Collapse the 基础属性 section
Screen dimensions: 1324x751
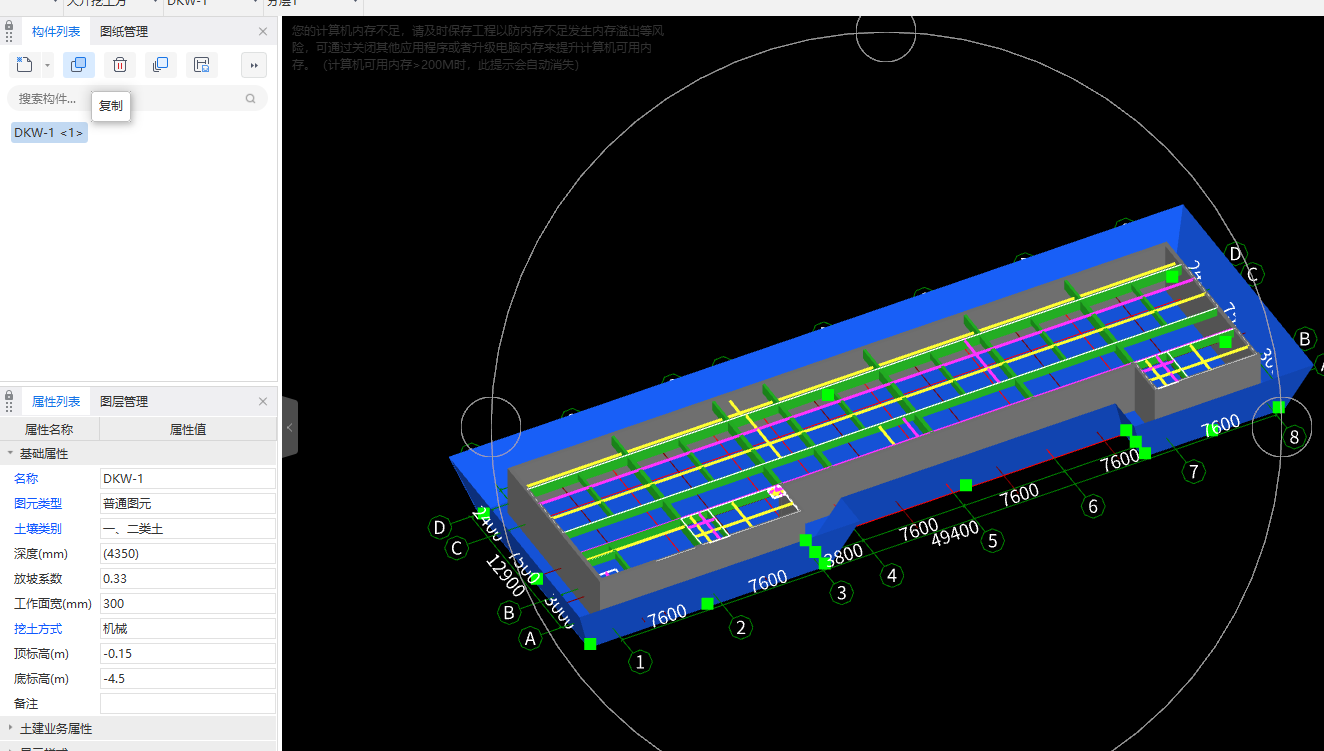point(10,453)
